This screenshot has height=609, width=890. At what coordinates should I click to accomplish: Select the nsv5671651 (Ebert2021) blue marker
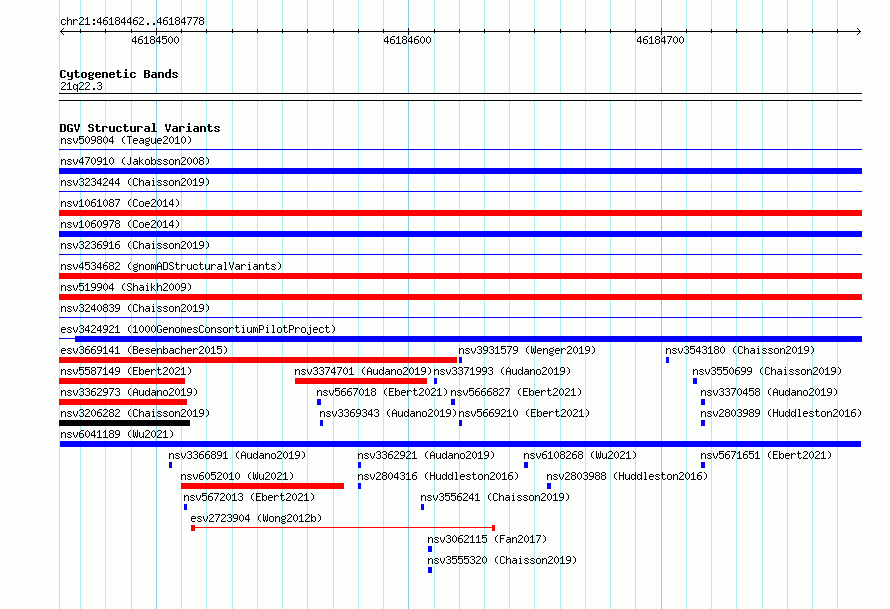click(x=703, y=465)
